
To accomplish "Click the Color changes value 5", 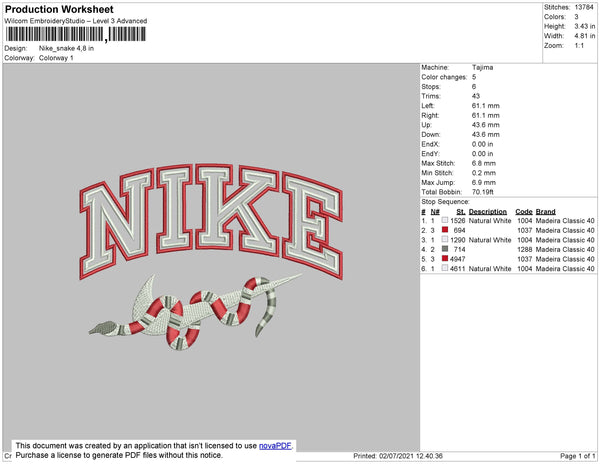I will (x=474, y=77).
